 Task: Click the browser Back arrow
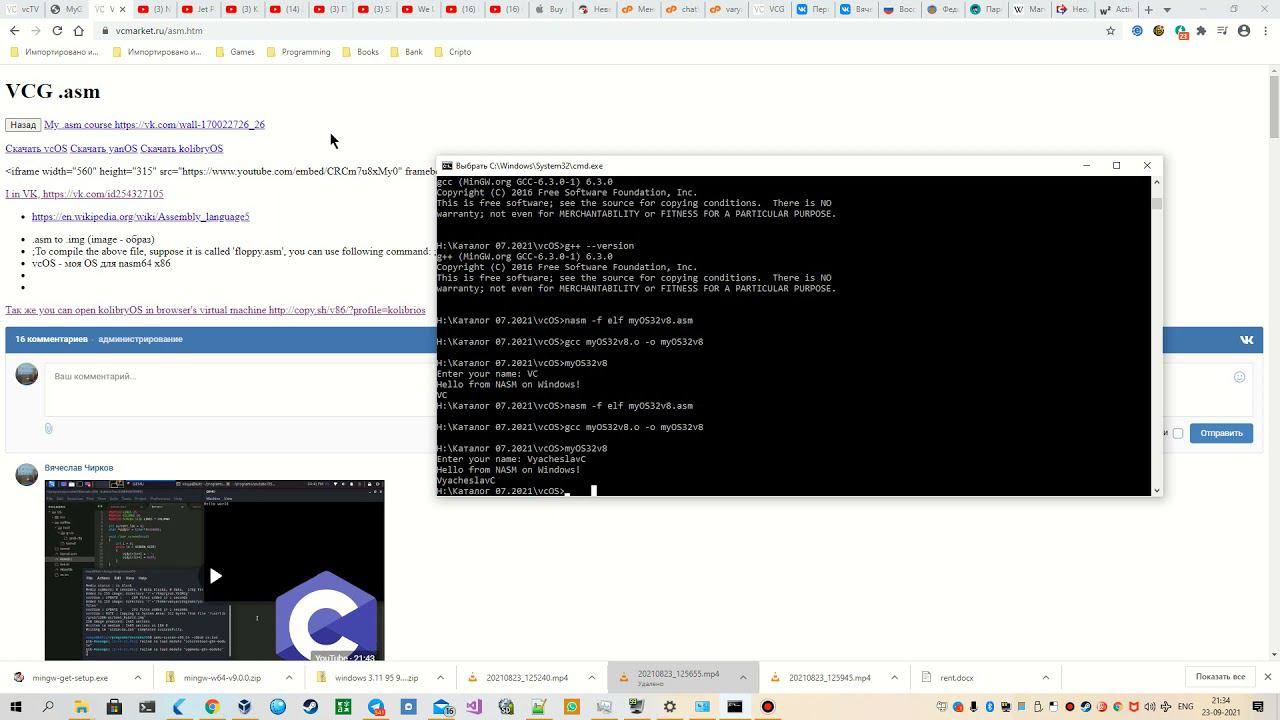(x=14, y=31)
